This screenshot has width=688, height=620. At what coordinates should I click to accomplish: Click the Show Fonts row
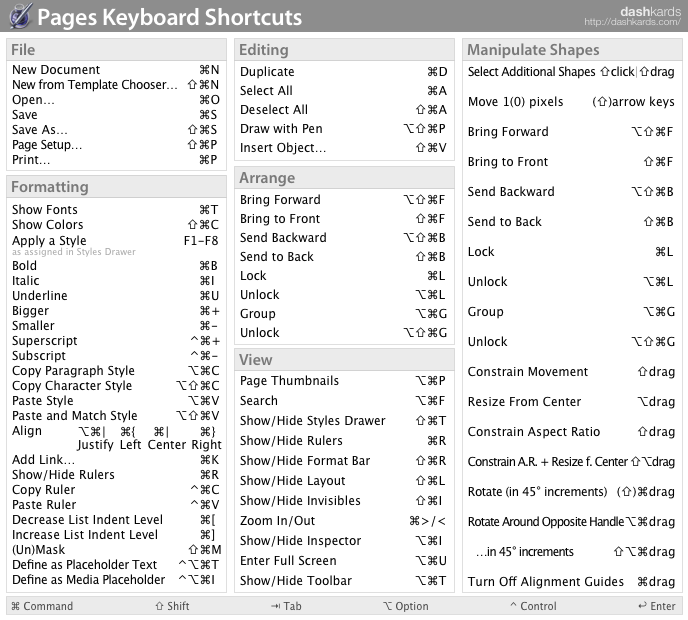point(116,210)
